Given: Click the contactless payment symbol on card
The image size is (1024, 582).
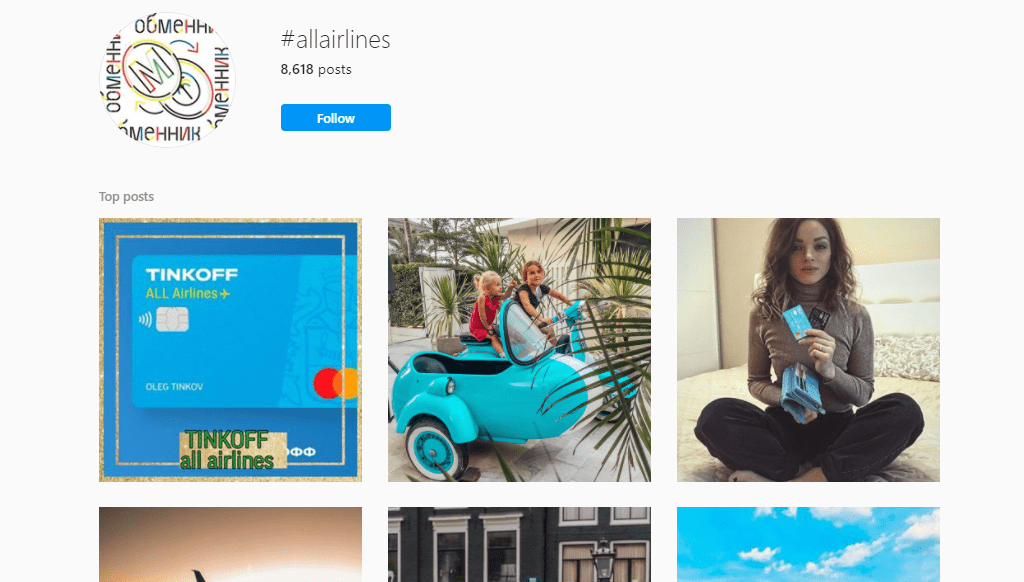Looking at the screenshot, I should pyautogui.click(x=145, y=319).
